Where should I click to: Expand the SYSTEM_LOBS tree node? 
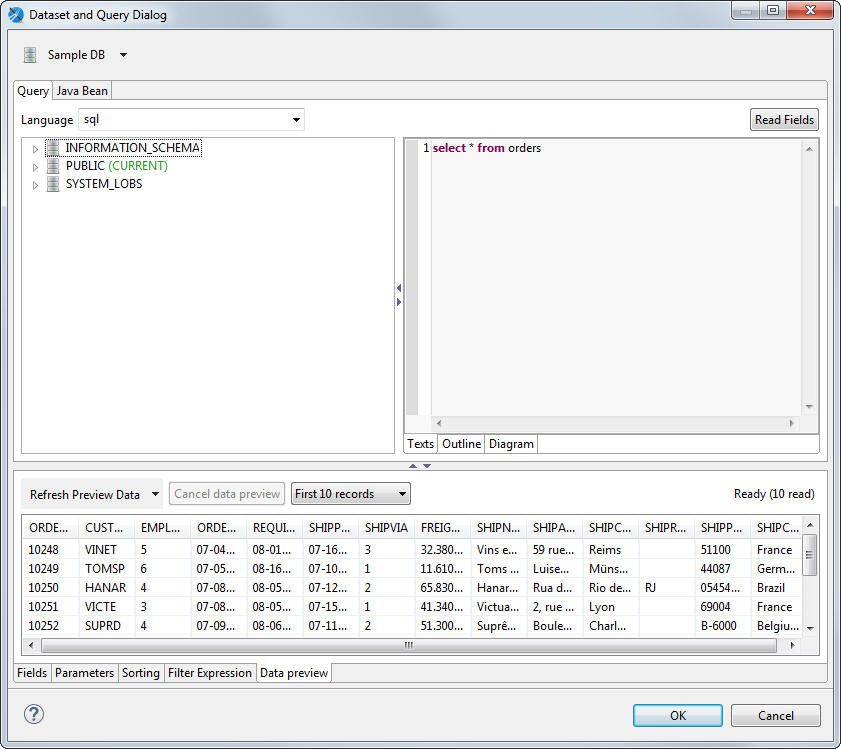tap(35, 185)
